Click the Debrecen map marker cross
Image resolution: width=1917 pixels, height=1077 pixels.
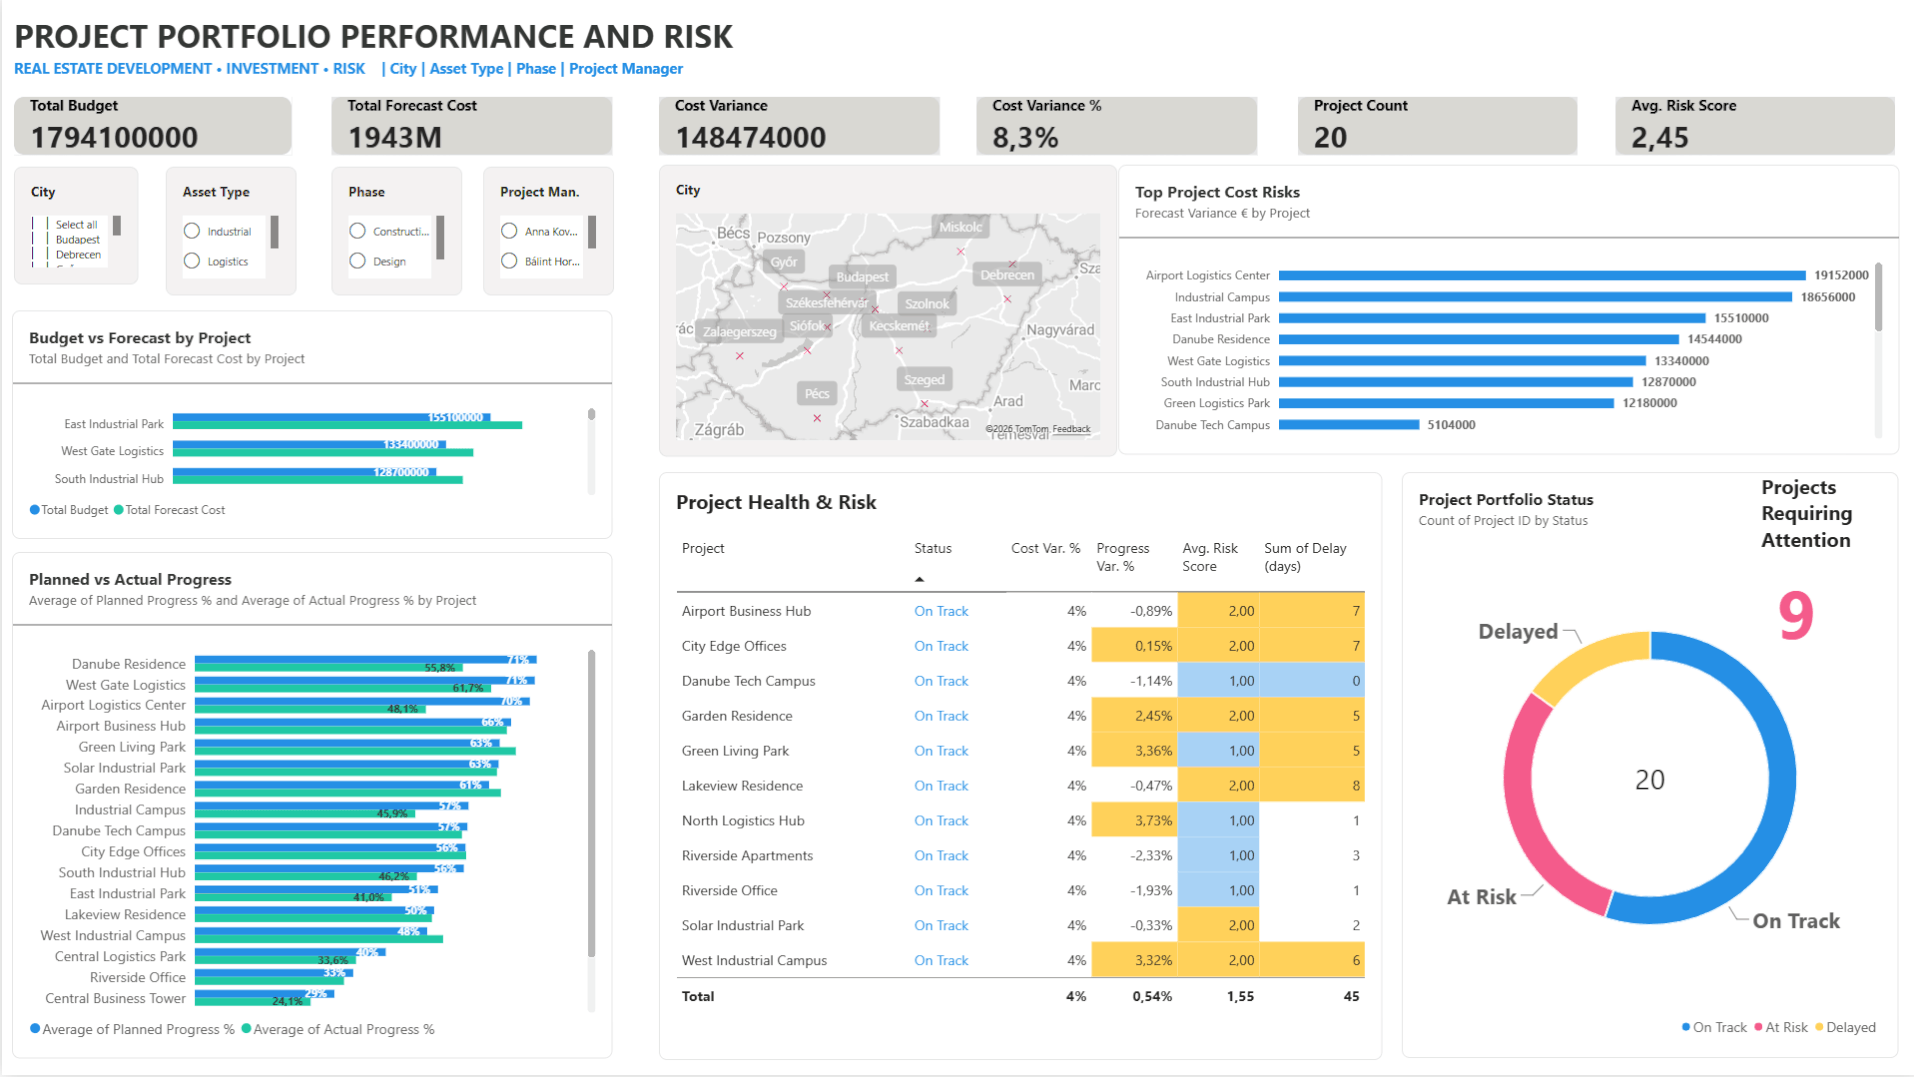(1007, 299)
